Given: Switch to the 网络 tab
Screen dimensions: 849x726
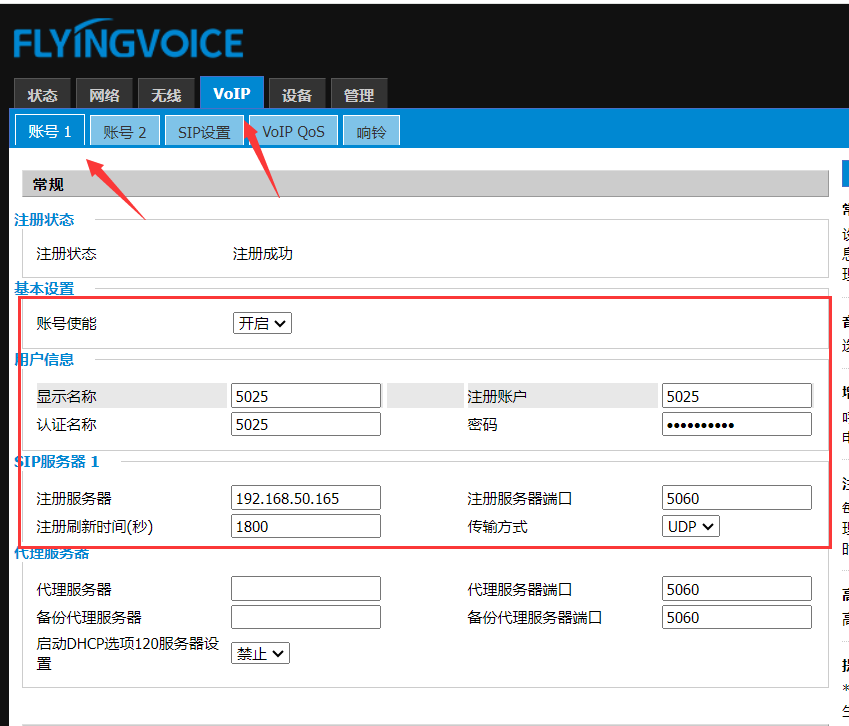Looking at the screenshot, I should [x=104, y=96].
